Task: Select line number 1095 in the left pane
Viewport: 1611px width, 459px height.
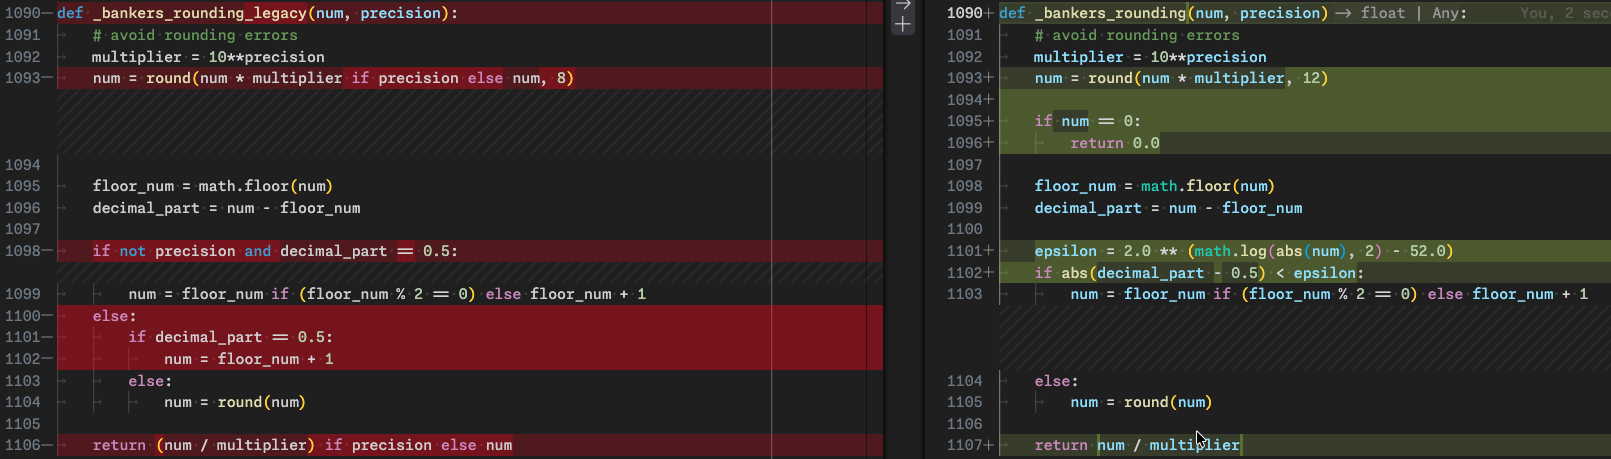Action: (x=23, y=186)
